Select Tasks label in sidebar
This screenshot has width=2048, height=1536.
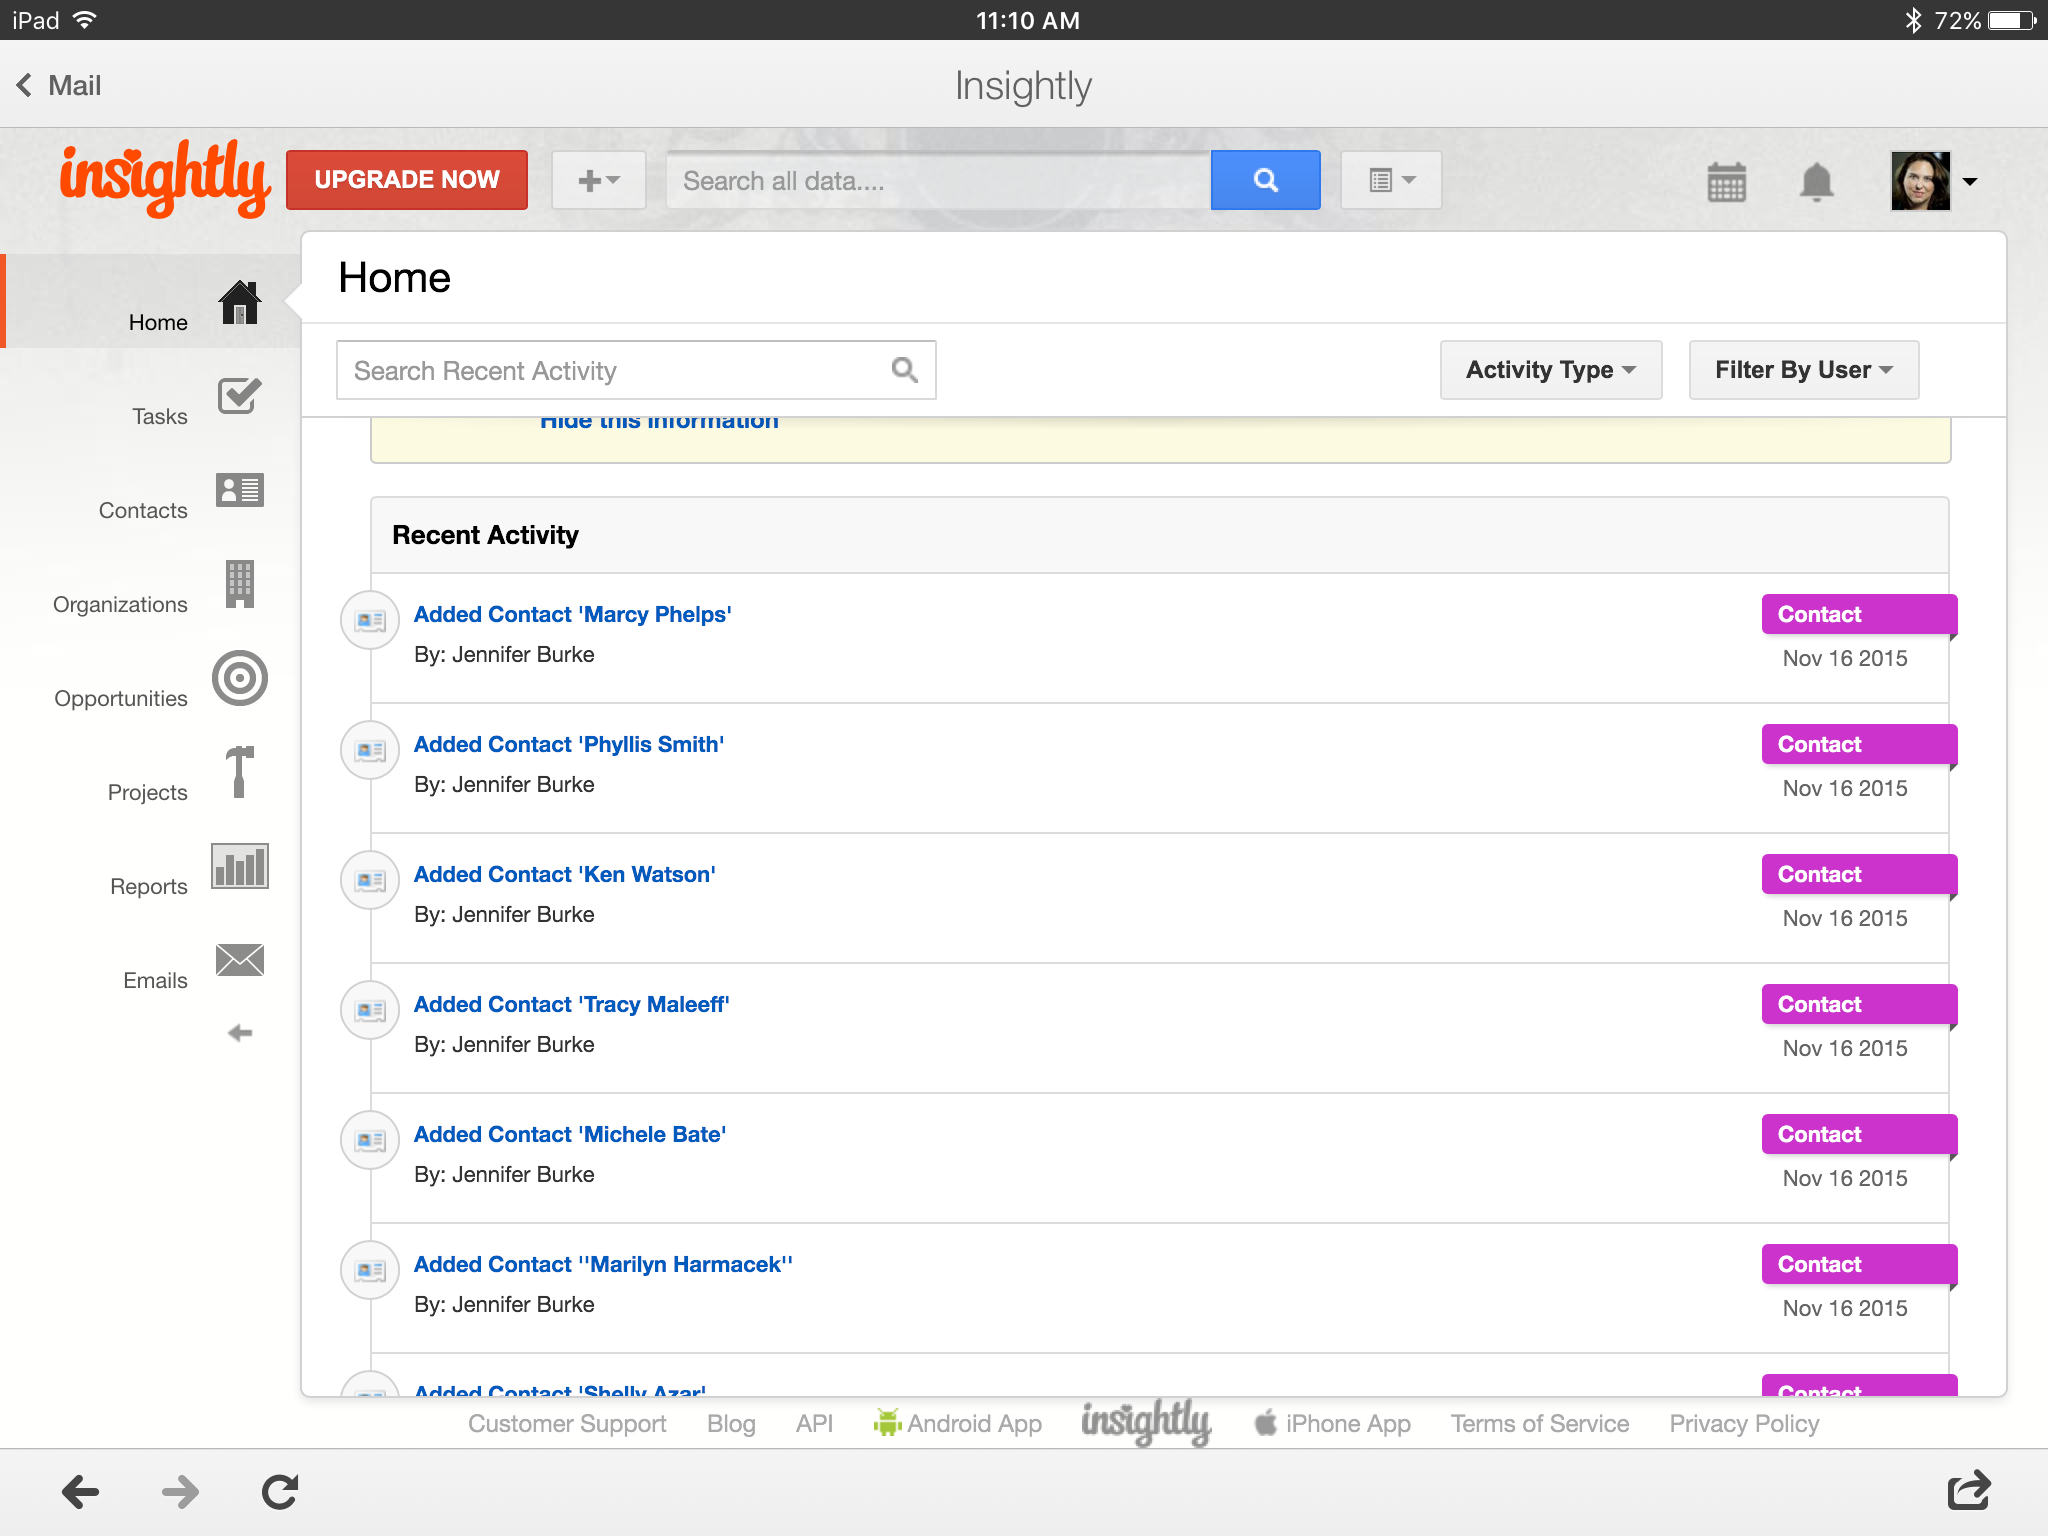click(160, 416)
